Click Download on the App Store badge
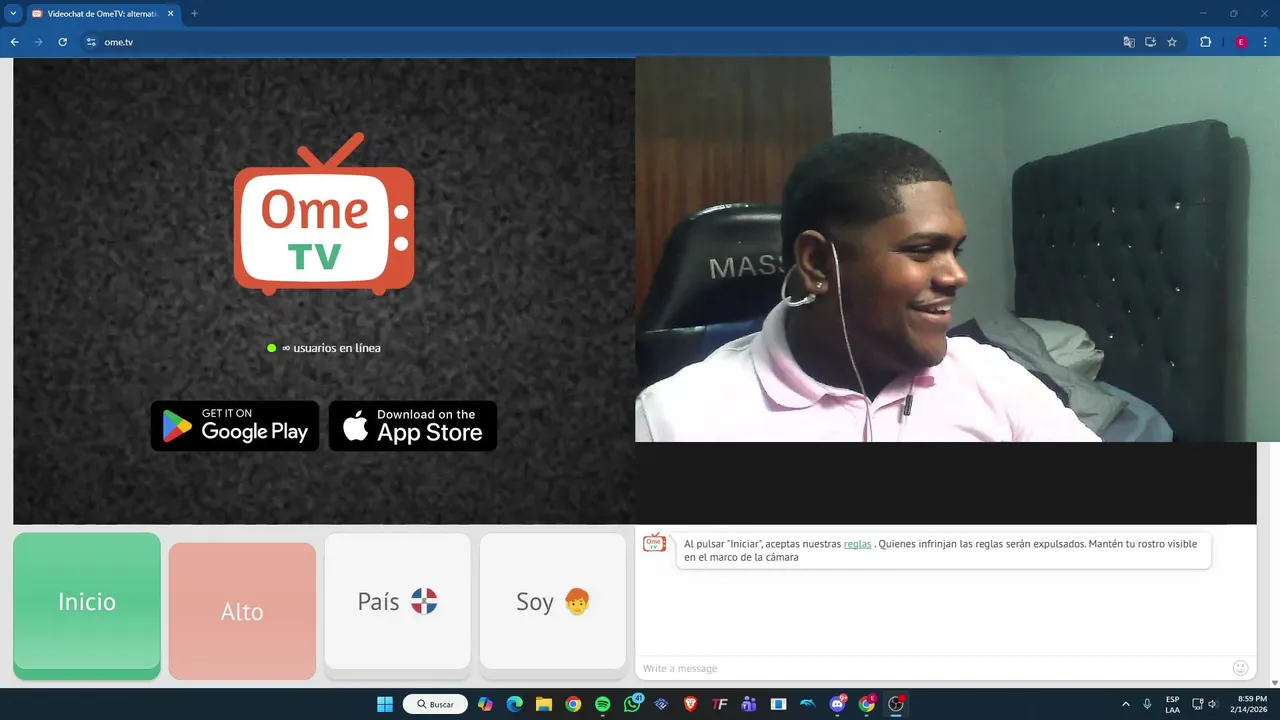 point(413,426)
